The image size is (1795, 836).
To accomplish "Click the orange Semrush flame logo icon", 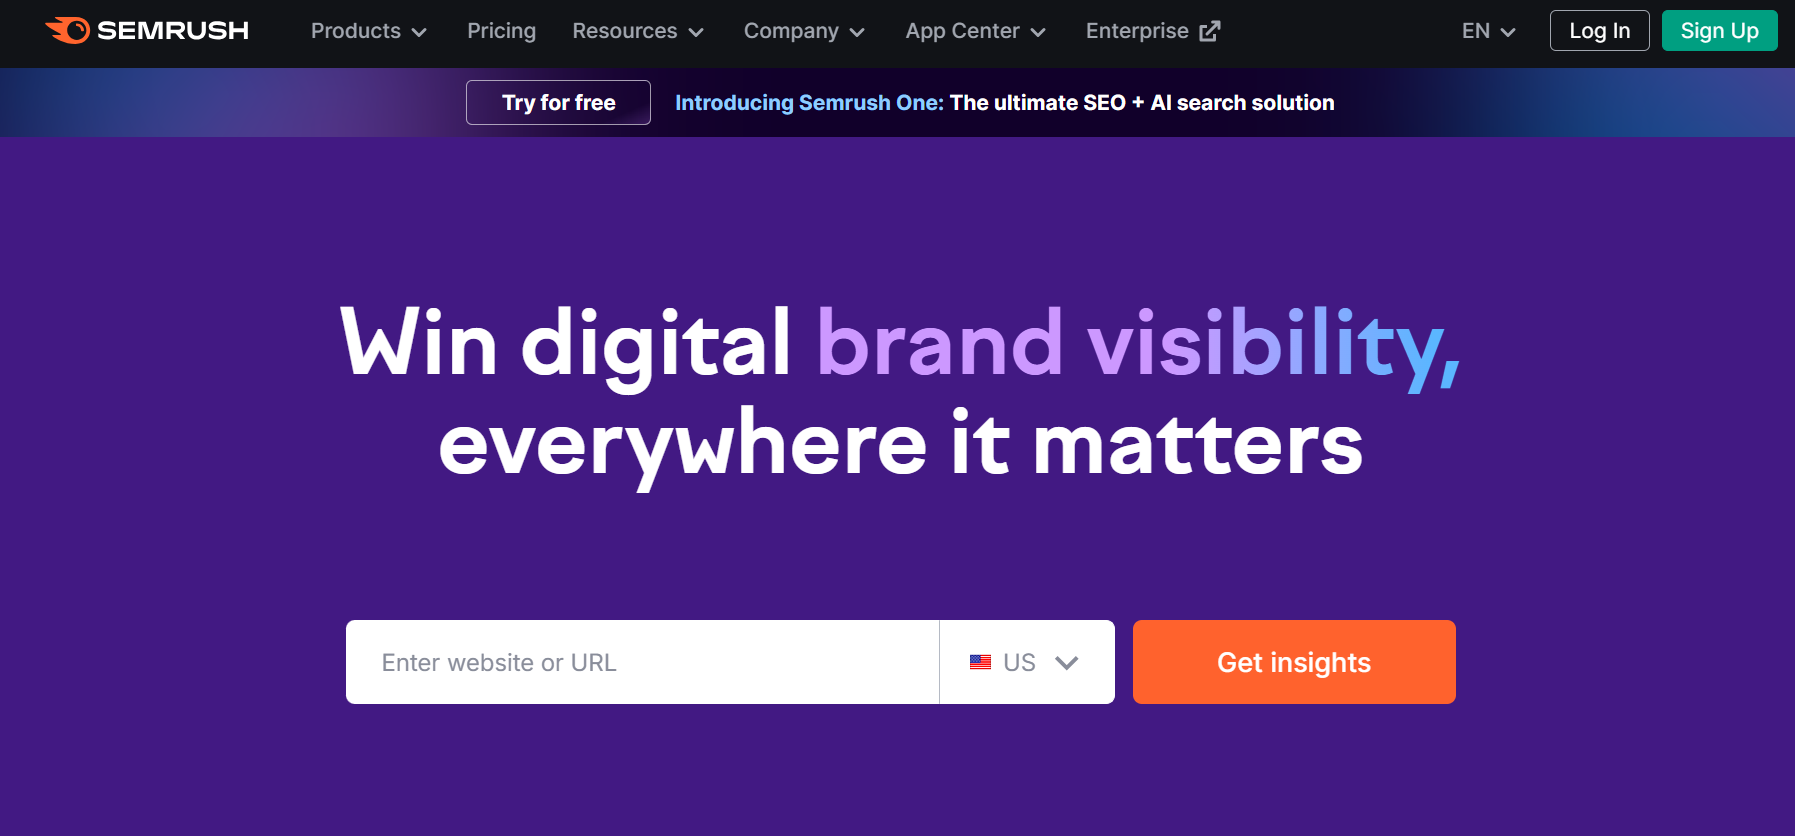I will pos(66,30).
